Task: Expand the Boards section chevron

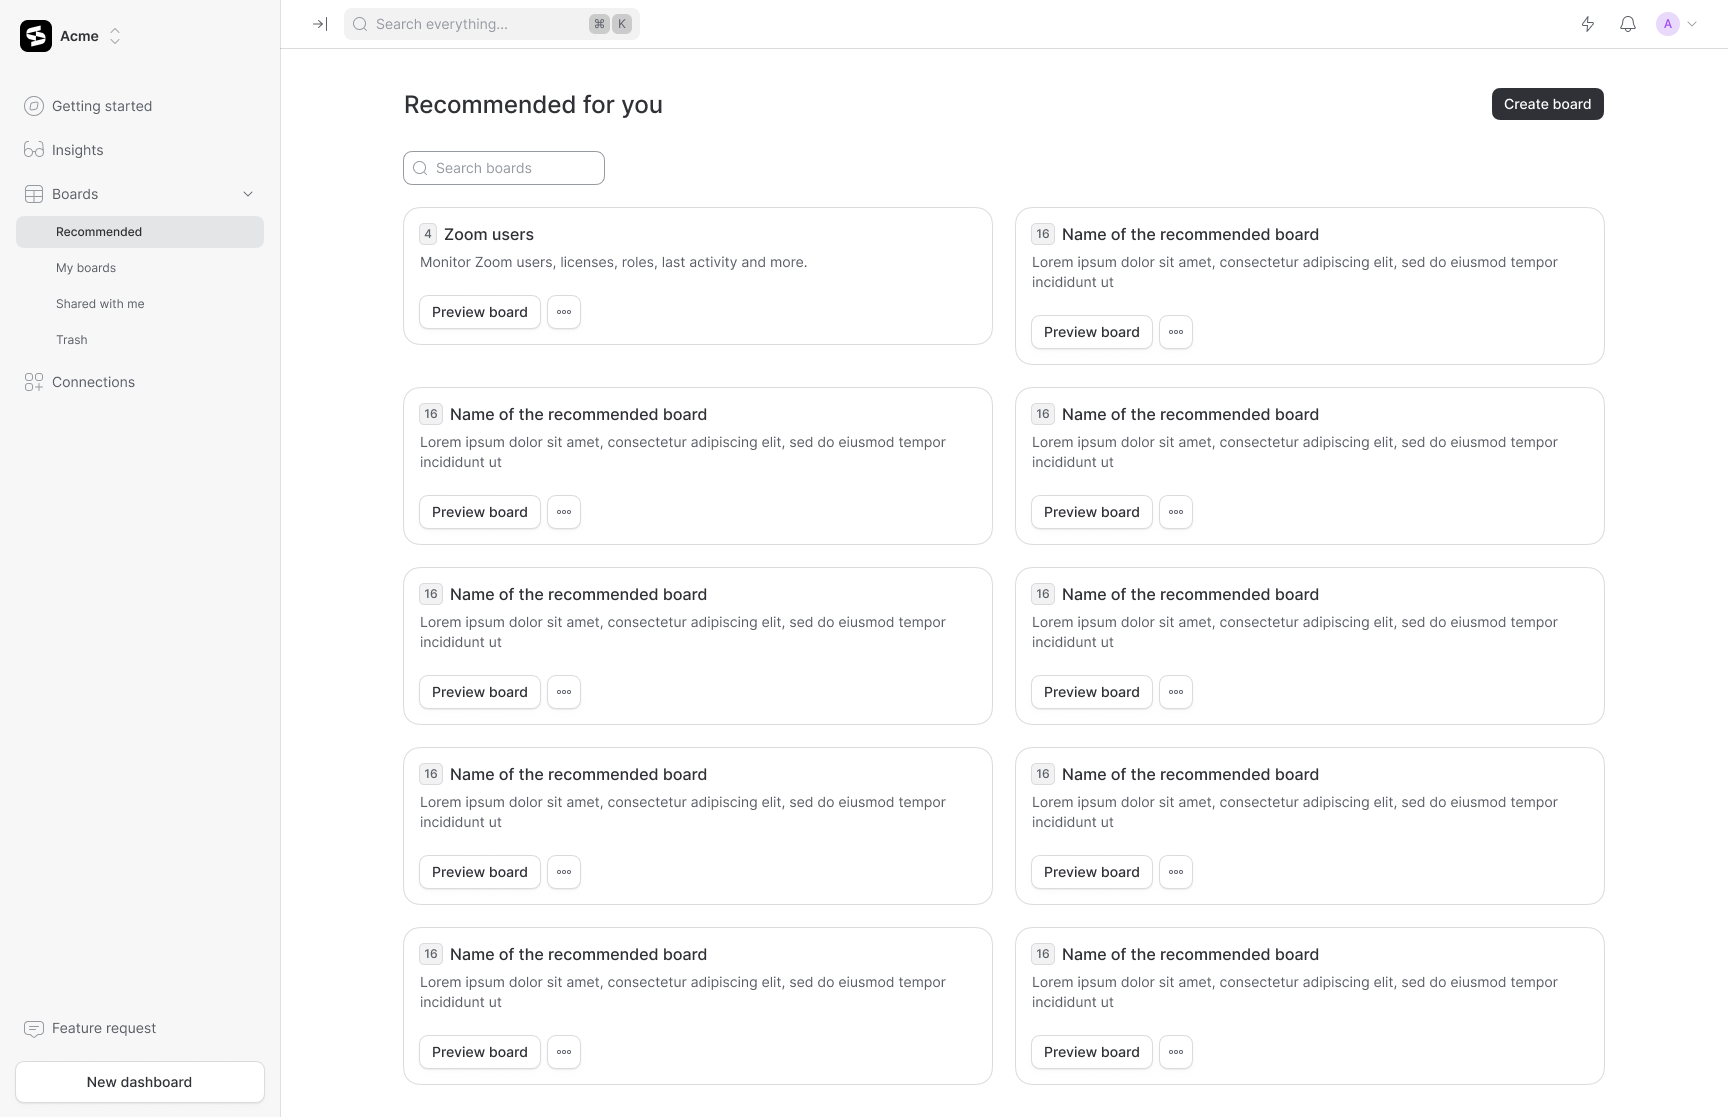Action: (x=248, y=193)
